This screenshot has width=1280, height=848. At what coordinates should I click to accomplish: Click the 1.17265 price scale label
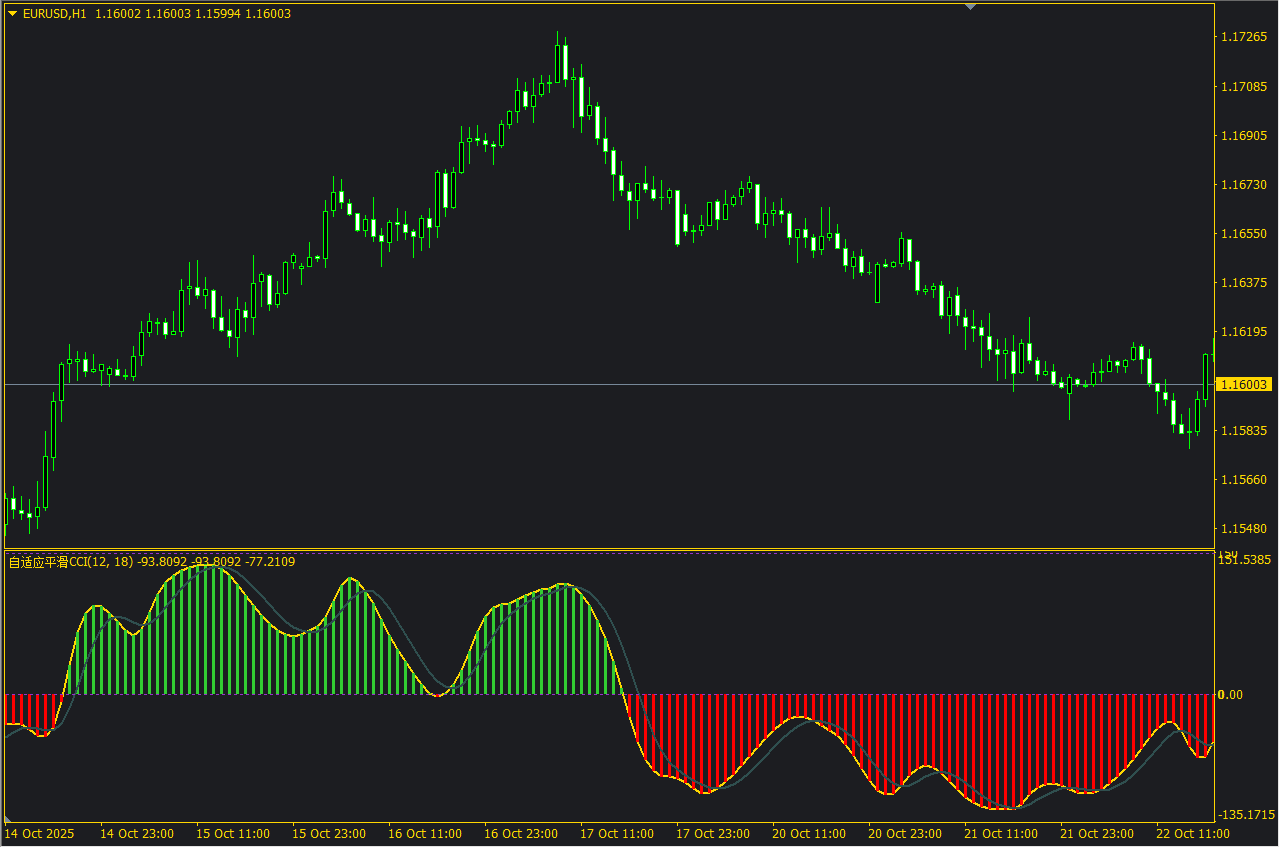click(x=1244, y=37)
